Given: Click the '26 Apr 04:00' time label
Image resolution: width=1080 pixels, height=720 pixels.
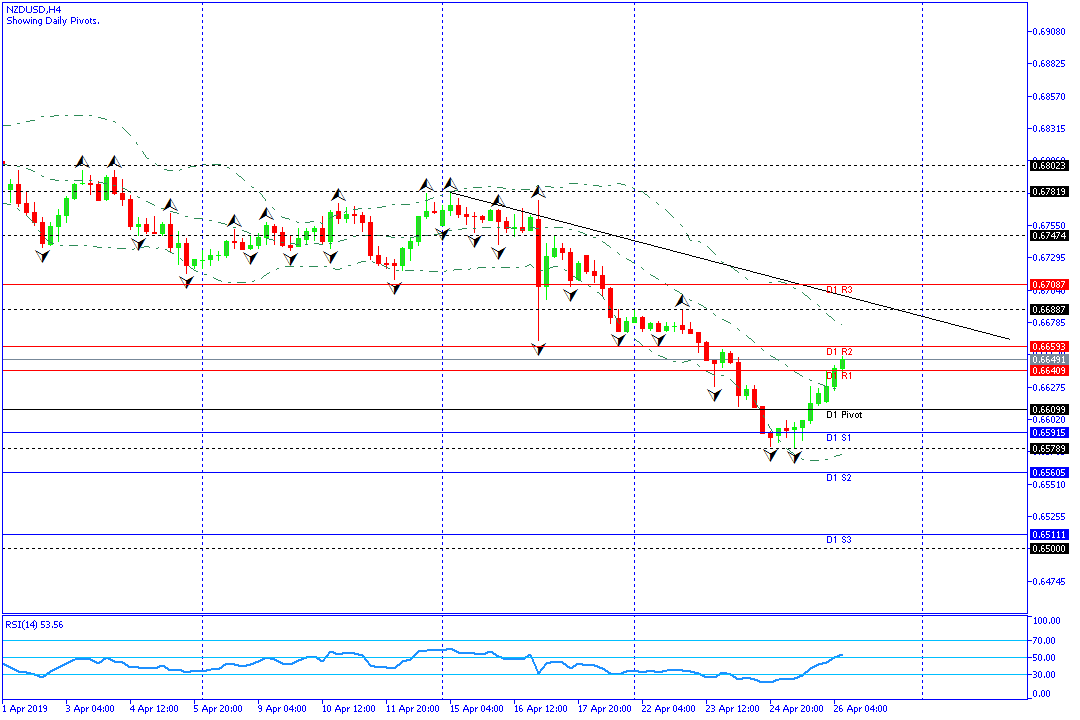Looking at the screenshot, I should [x=860, y=709].
